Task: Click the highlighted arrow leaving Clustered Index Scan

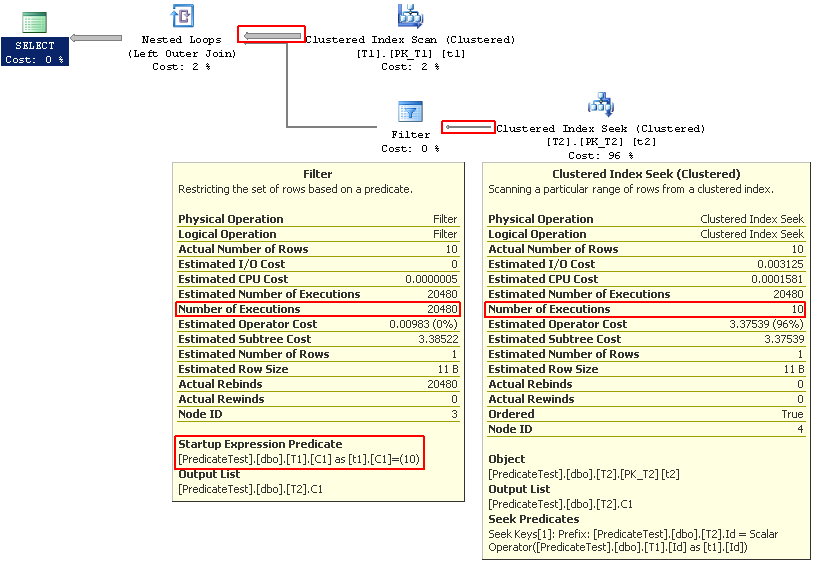Action: 271,36
